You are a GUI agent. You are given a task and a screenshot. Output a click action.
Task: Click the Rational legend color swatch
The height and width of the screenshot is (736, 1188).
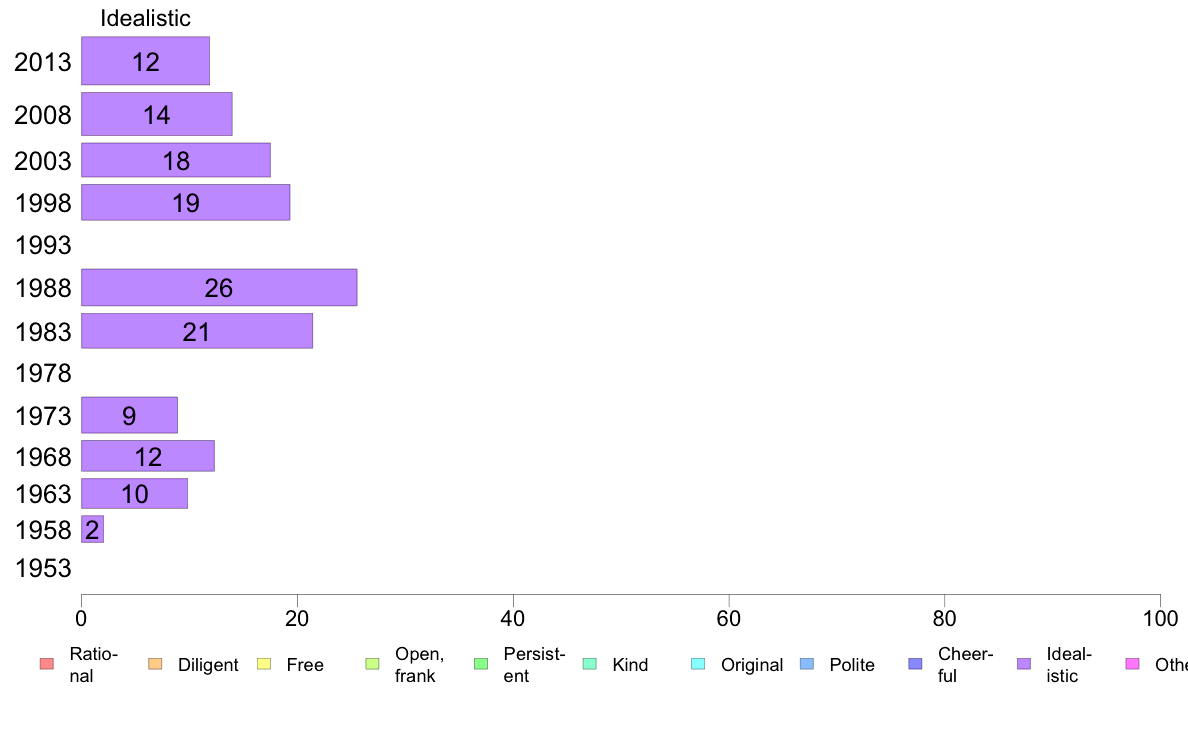[x=47, y=664]
